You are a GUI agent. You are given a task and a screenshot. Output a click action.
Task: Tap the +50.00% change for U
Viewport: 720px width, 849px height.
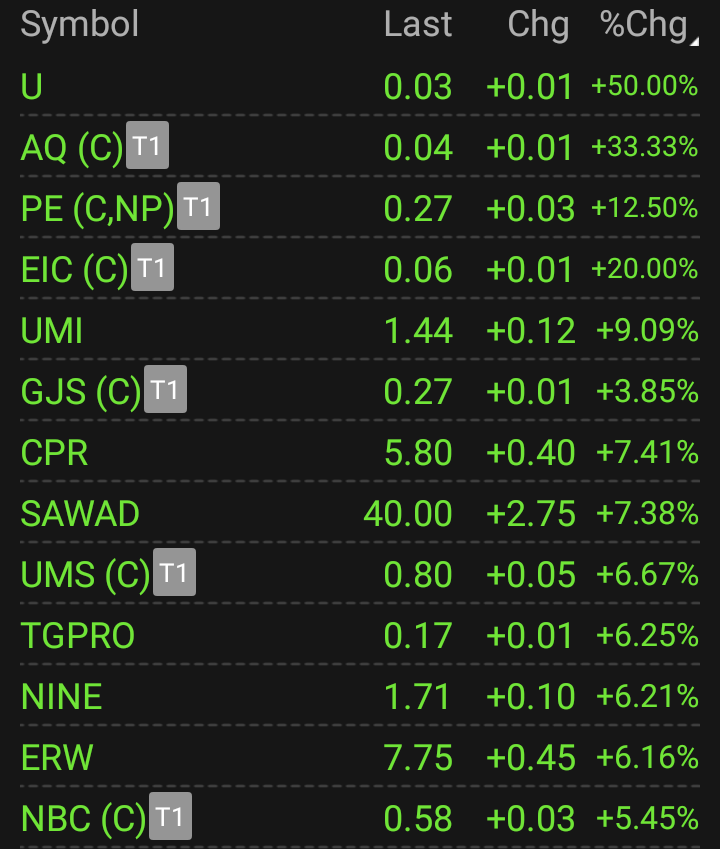coord(644,87)
